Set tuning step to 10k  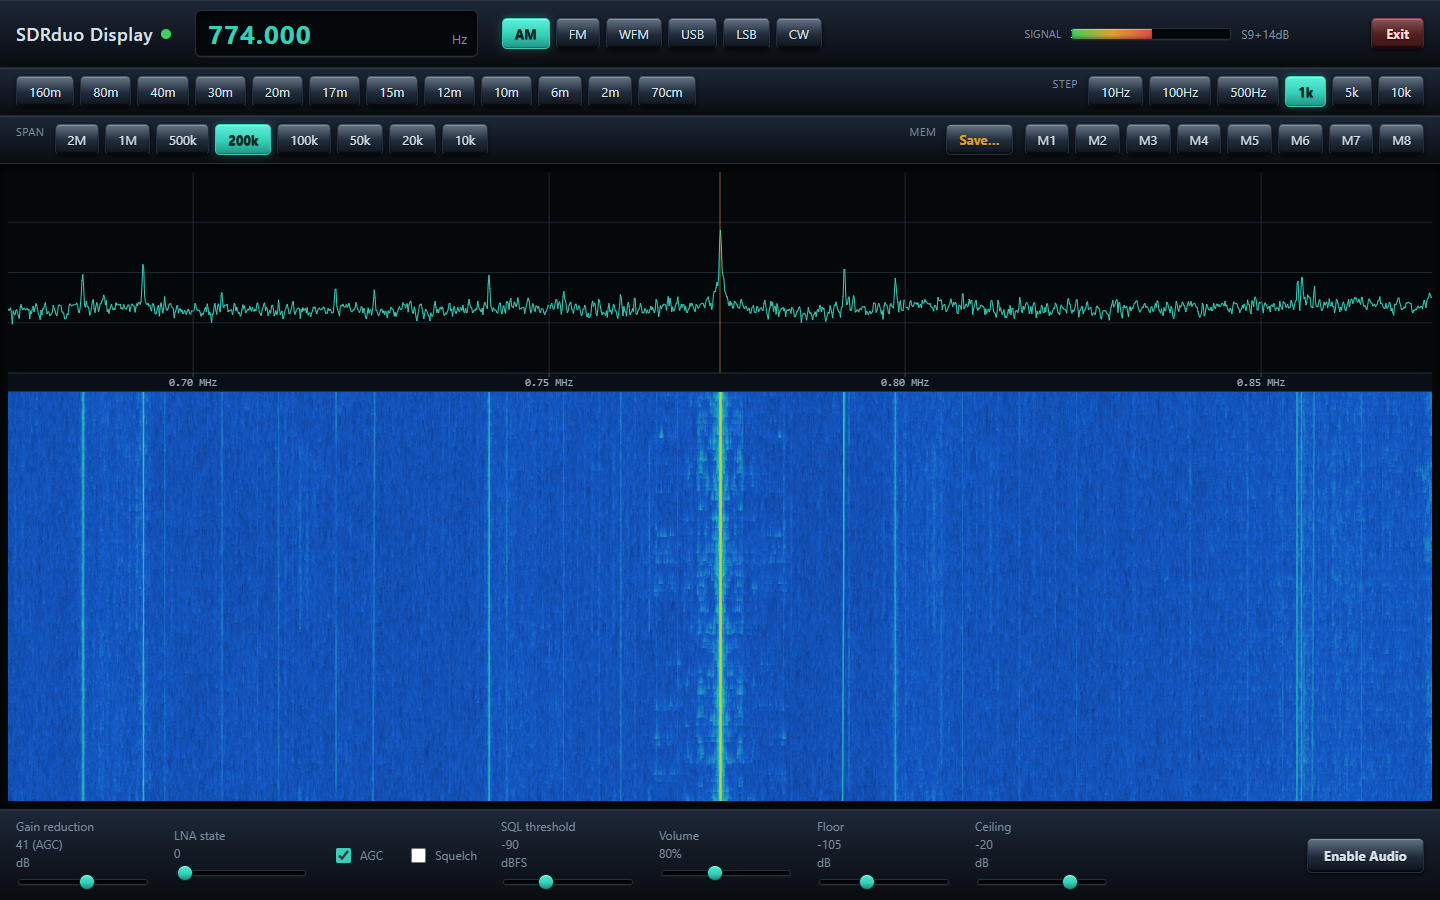(x=1401, y=92)
